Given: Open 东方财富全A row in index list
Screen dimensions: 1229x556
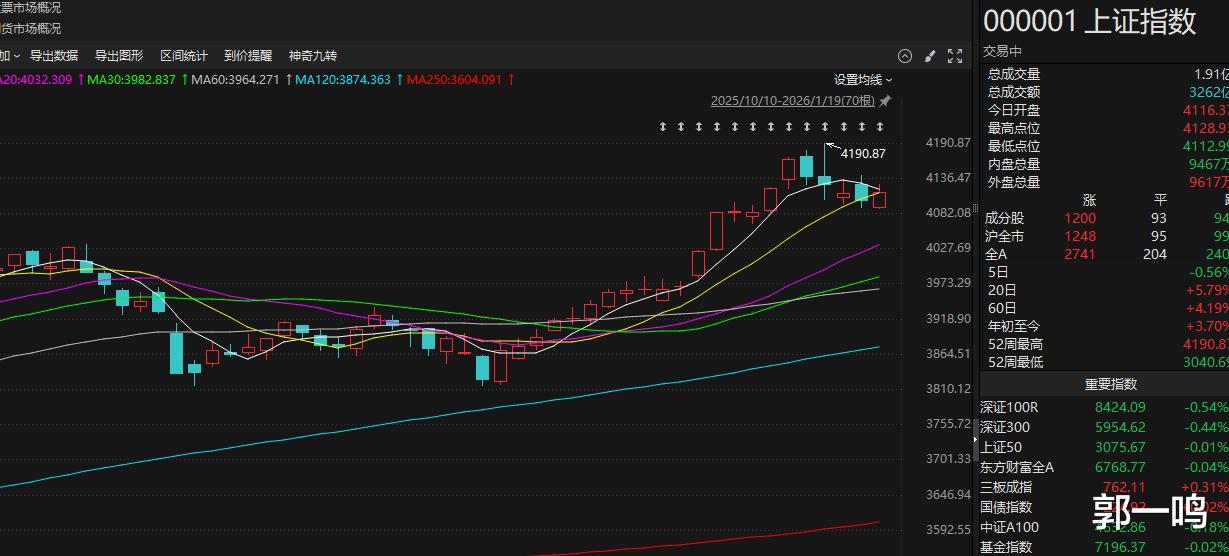Looking at the screenshot, I should (x=1104, y=467).
